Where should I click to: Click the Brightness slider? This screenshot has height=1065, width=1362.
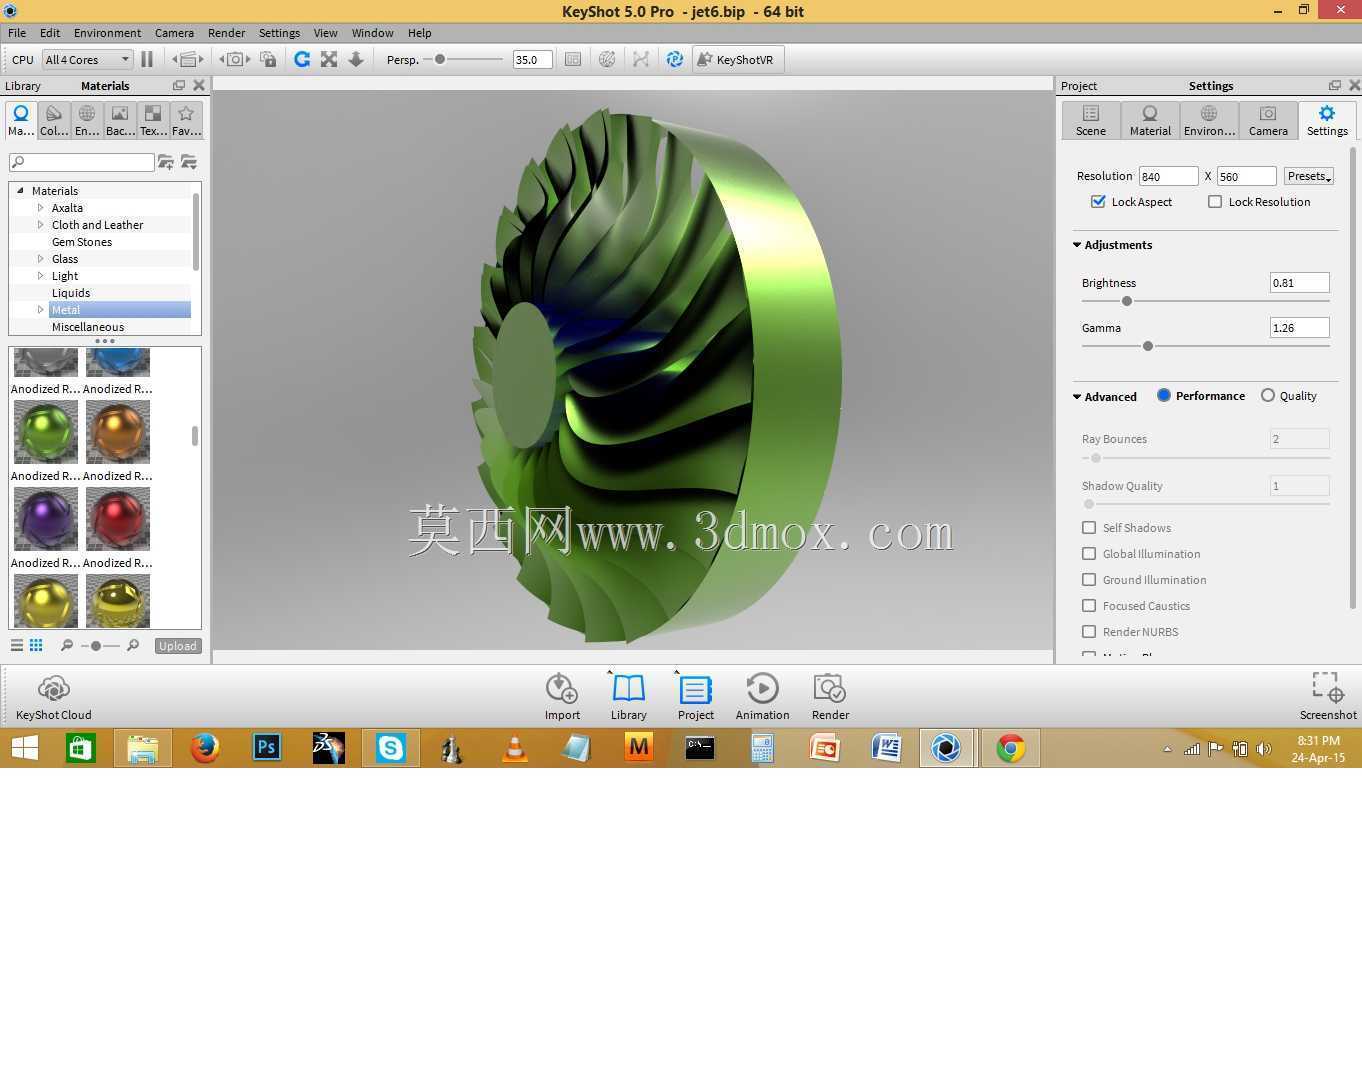(x=1205, y=301)
